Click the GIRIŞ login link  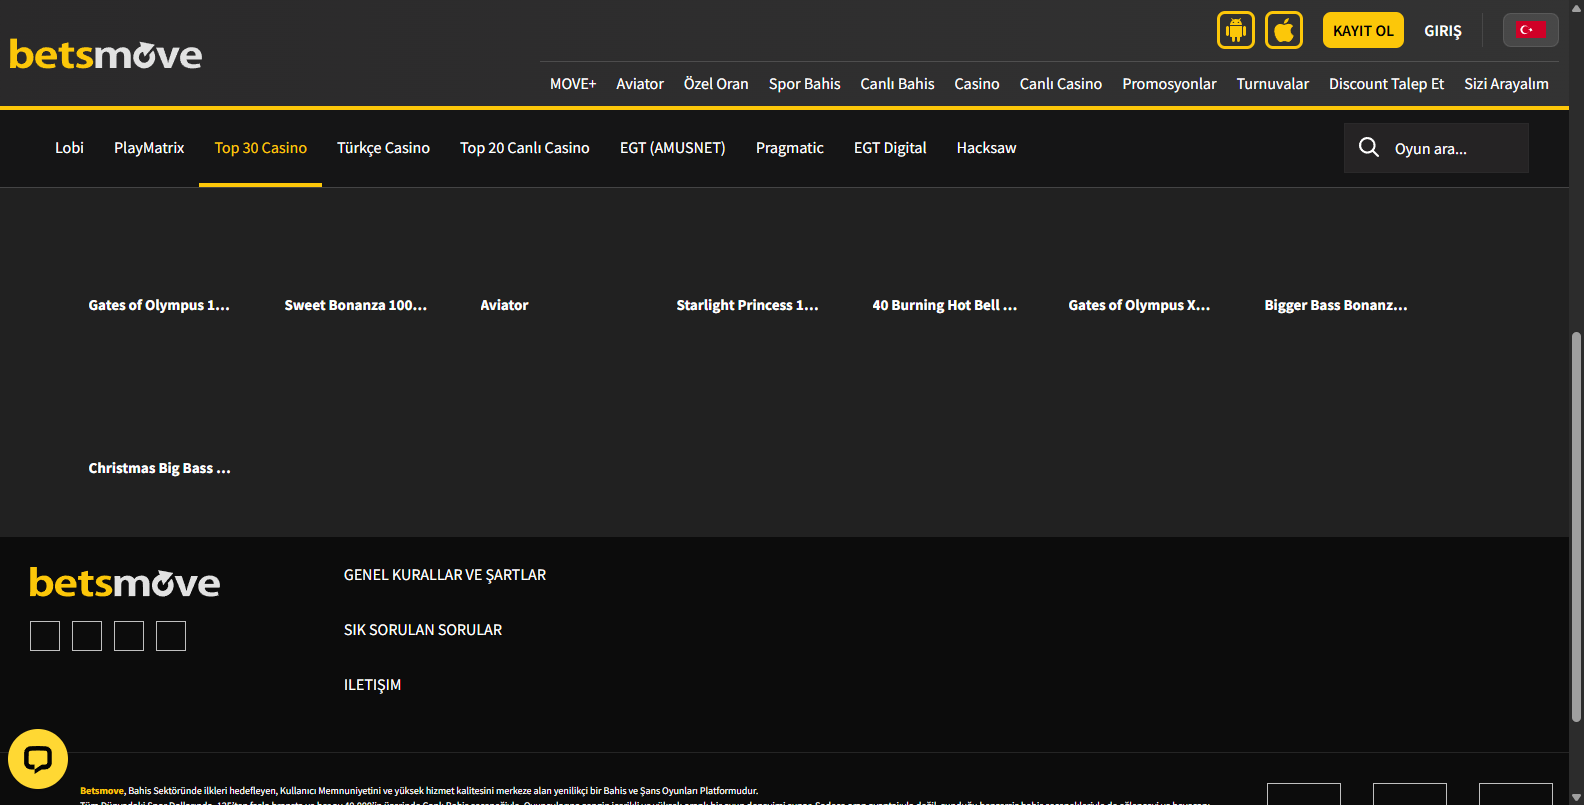click(1442, 31)
